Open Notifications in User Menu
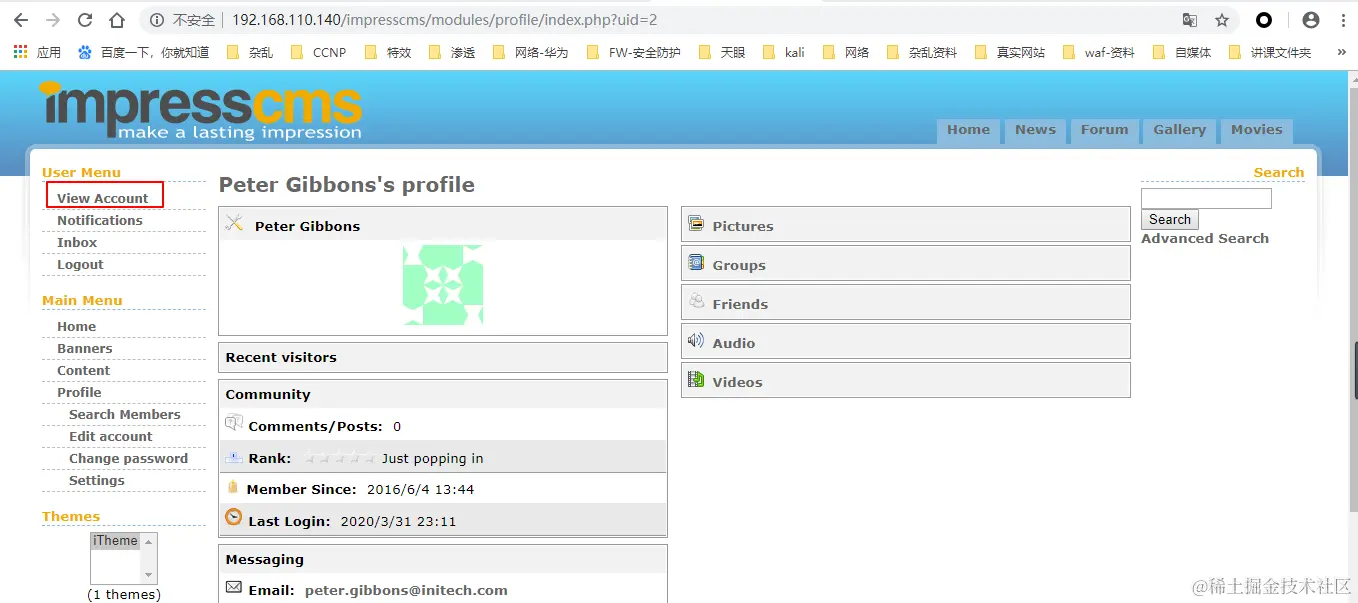 tap(99, 220)
